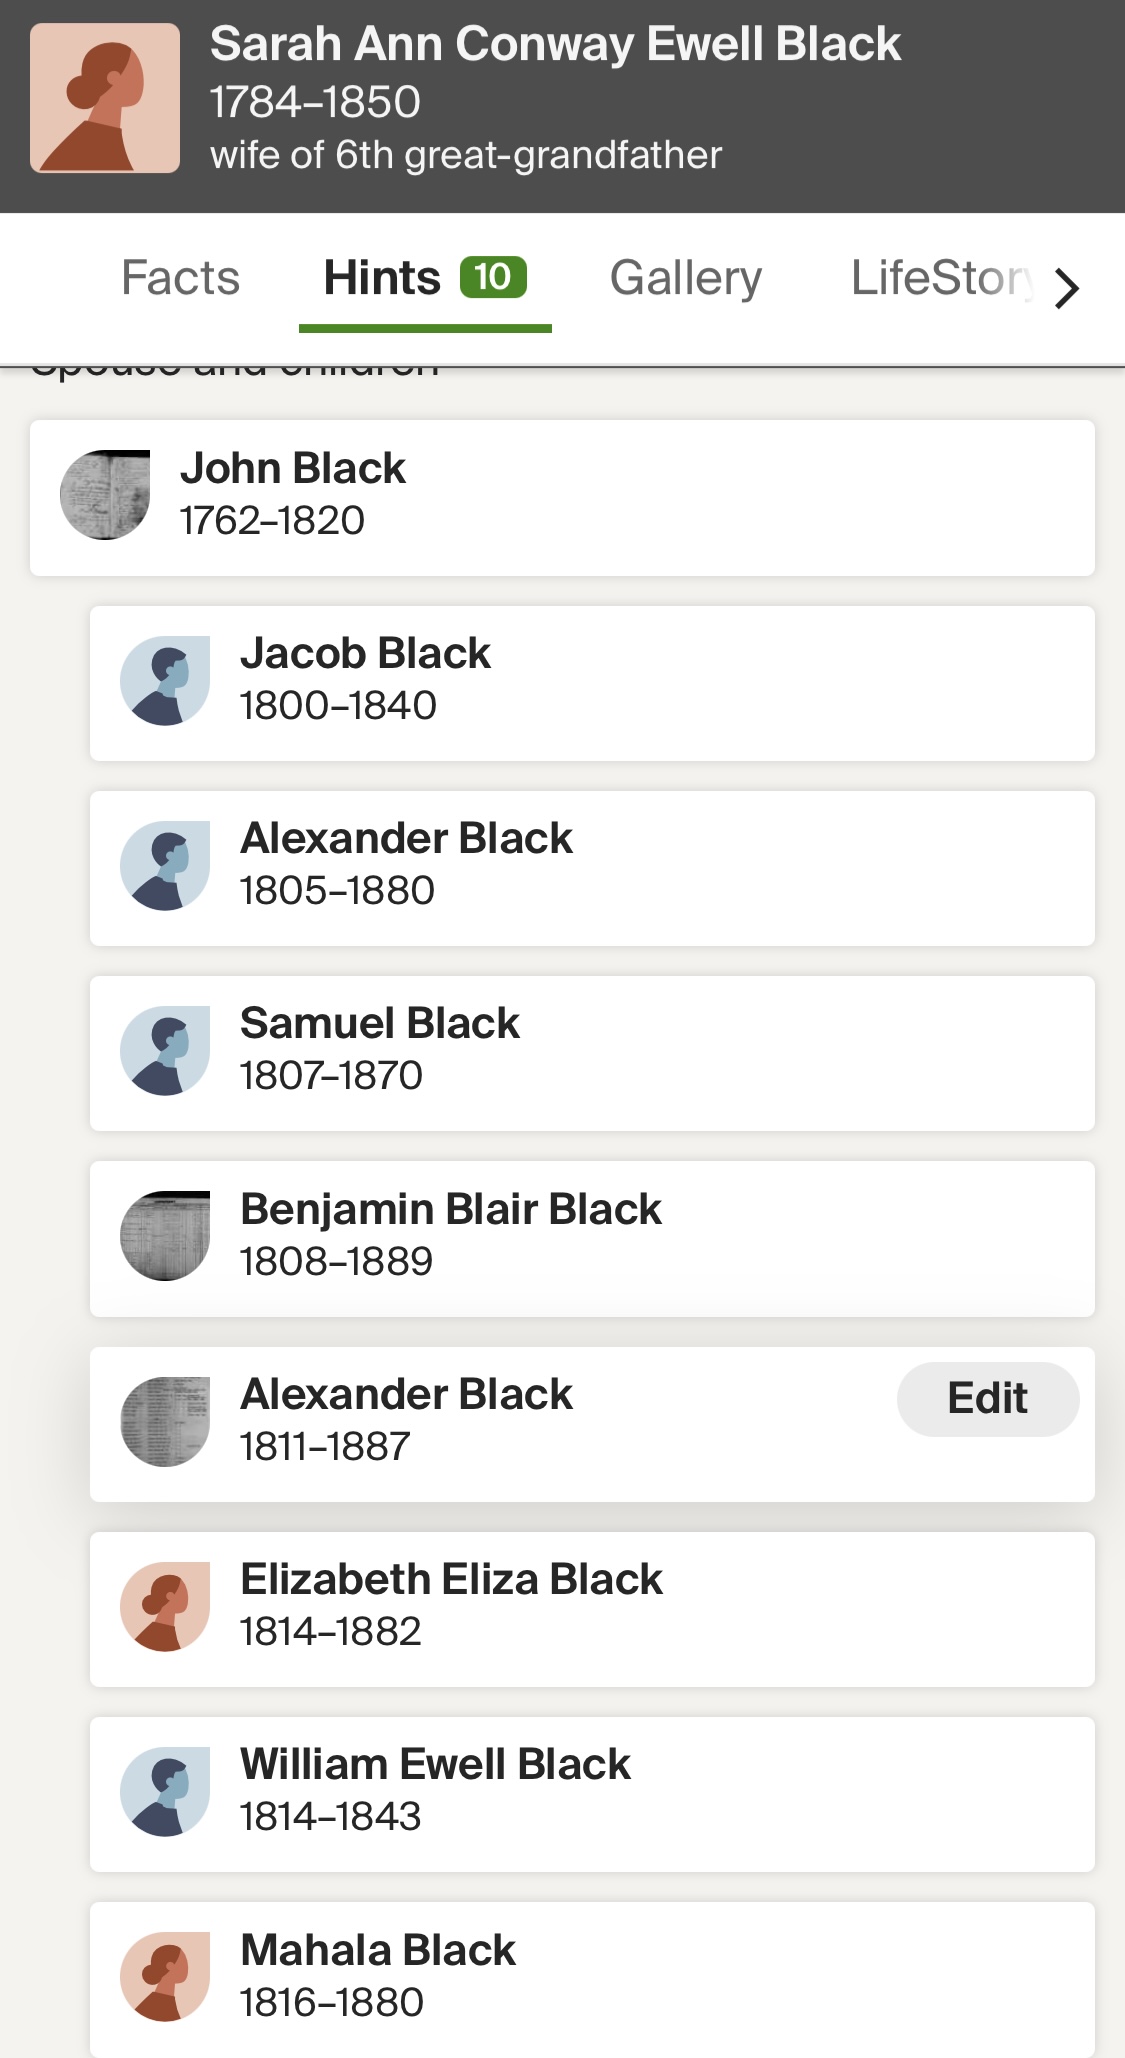Tap John Black's document photo thumbnail

(105, 495)
